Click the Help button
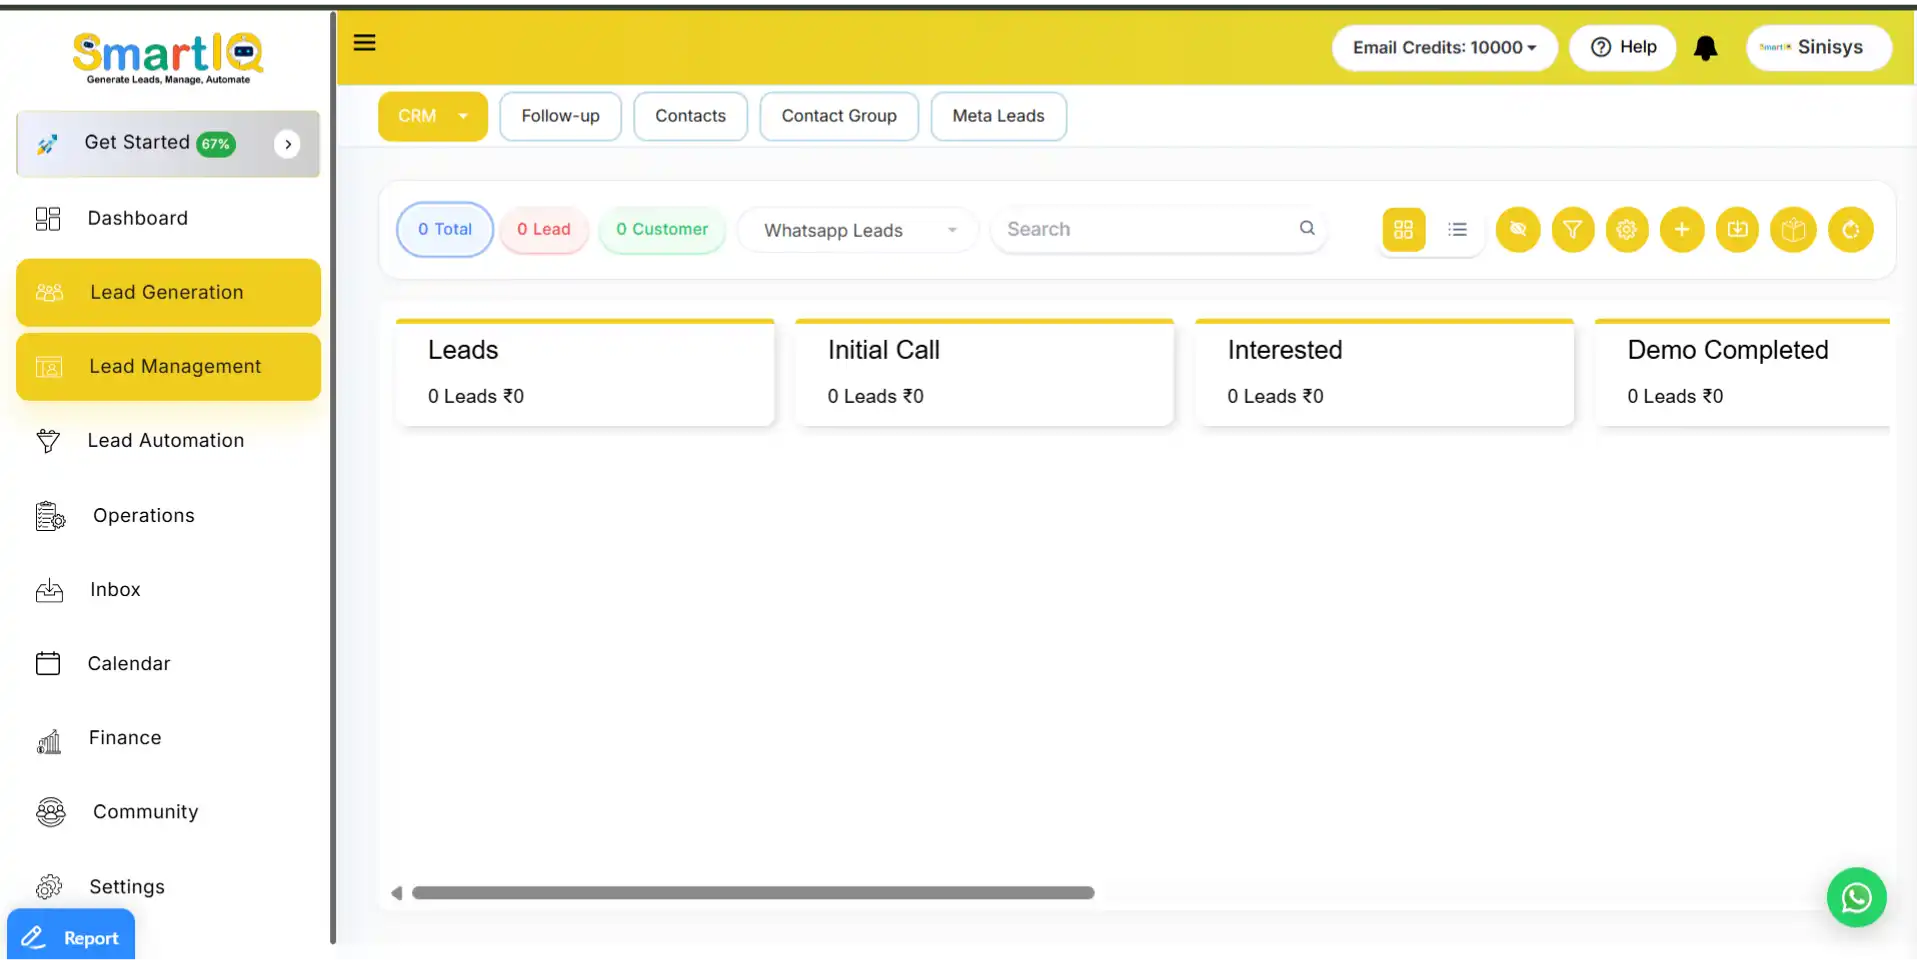The width and height of the screenshot is (1917, 966). (1622, 48)
